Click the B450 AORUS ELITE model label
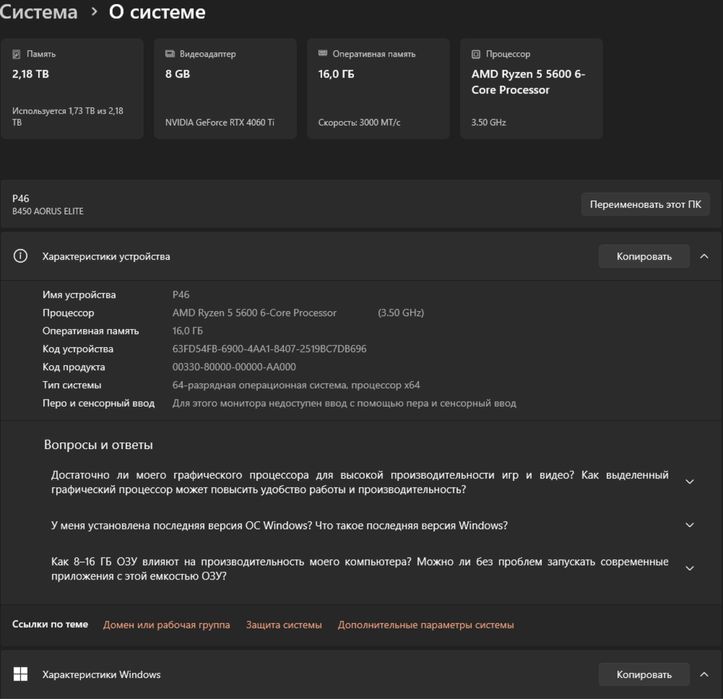This screenshot has height=699, width=723. click(48, 212)
